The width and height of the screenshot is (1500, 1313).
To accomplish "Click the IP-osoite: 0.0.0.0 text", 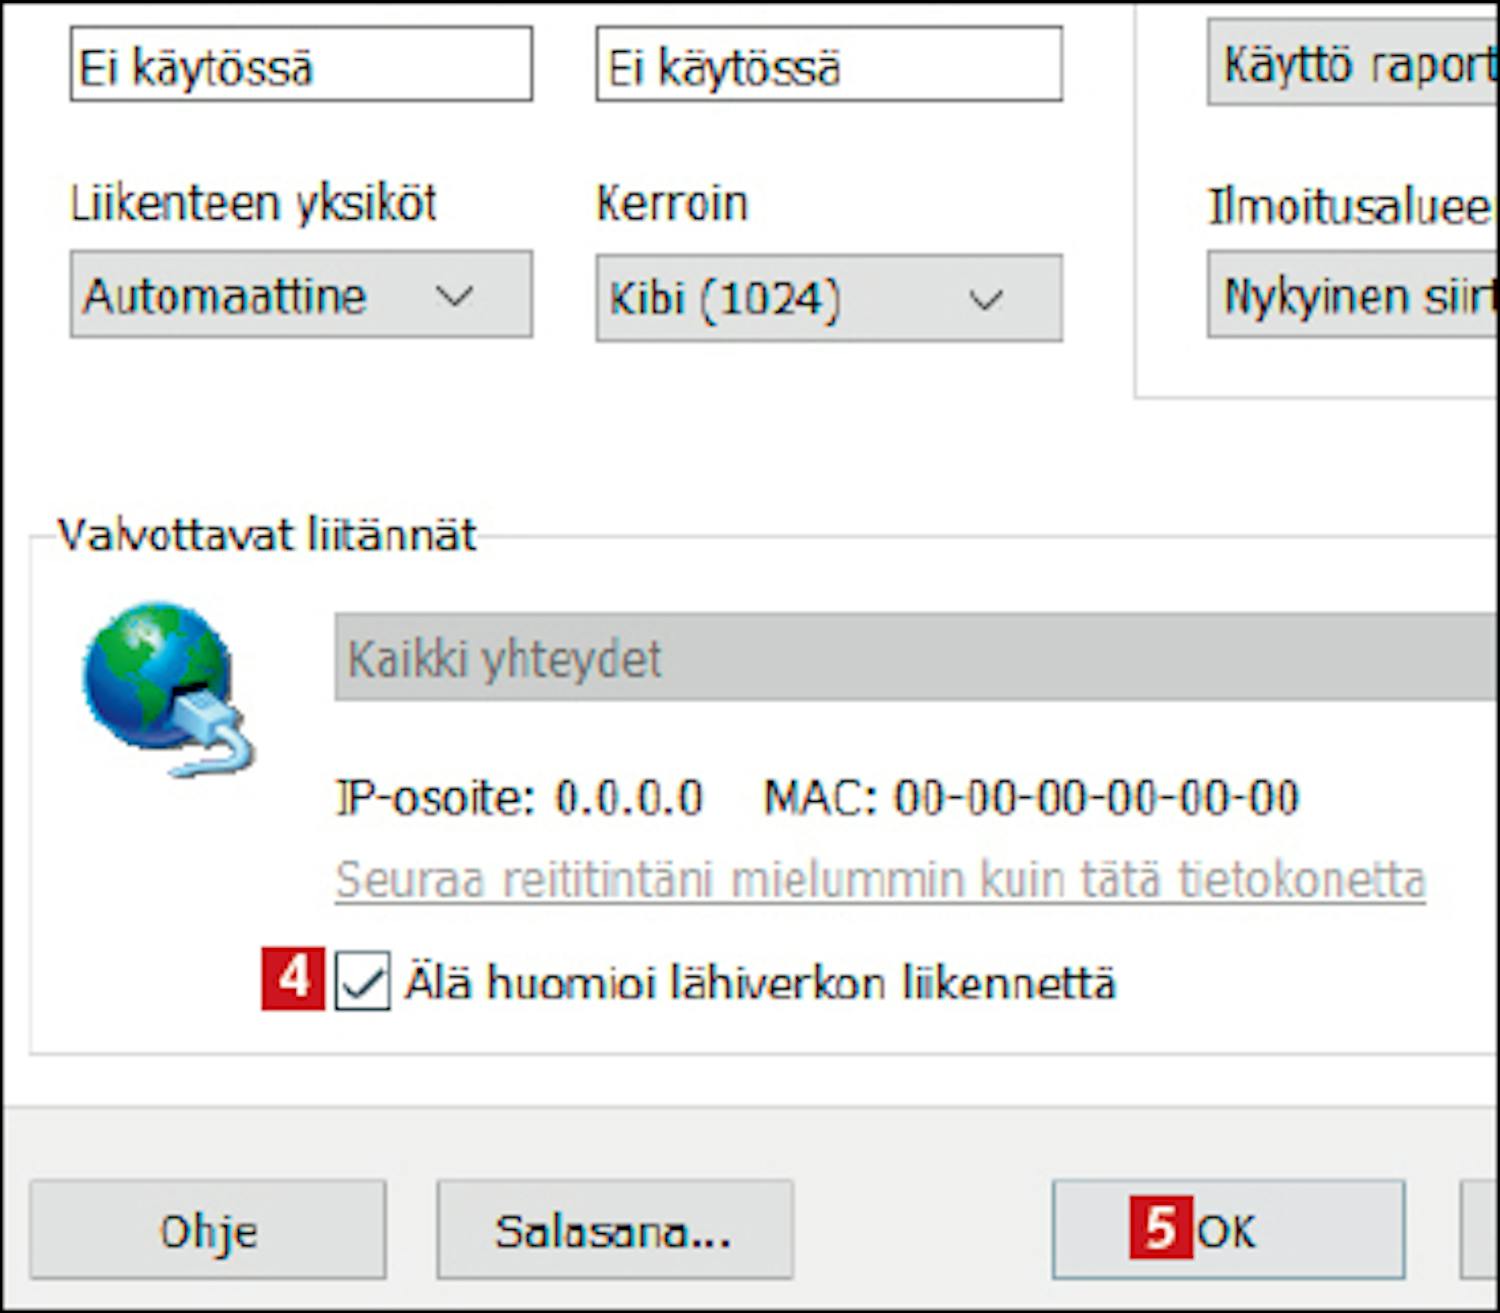I will click(x=519, y=798).
